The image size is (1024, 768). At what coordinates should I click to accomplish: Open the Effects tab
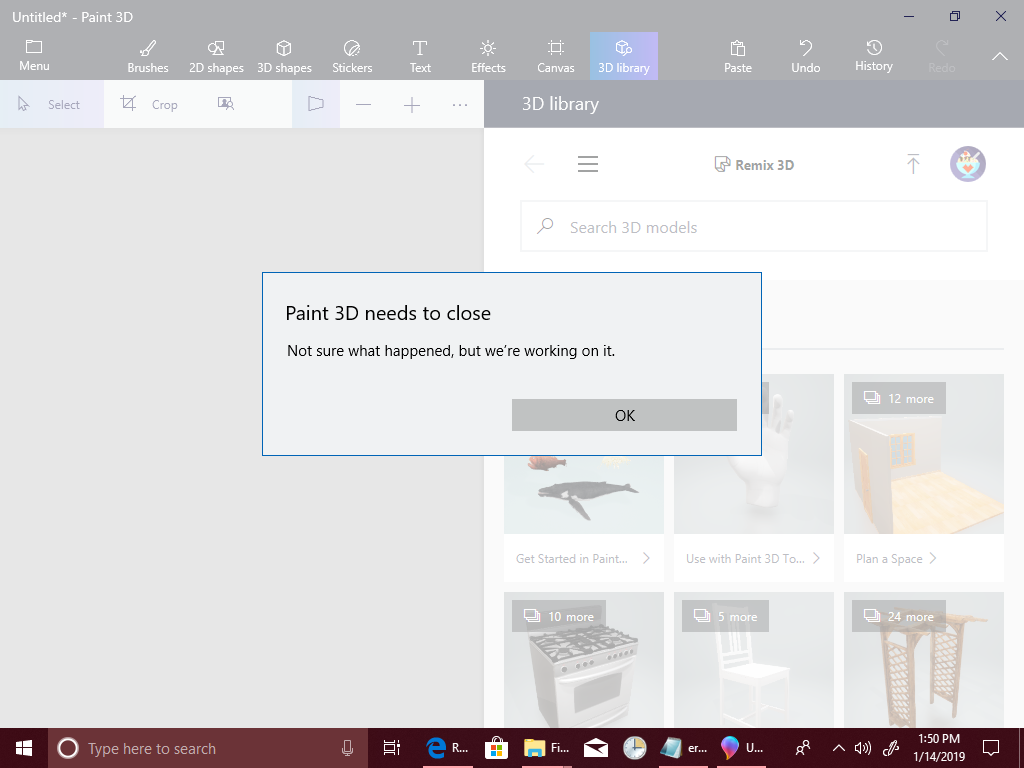[x=488, y=56]
